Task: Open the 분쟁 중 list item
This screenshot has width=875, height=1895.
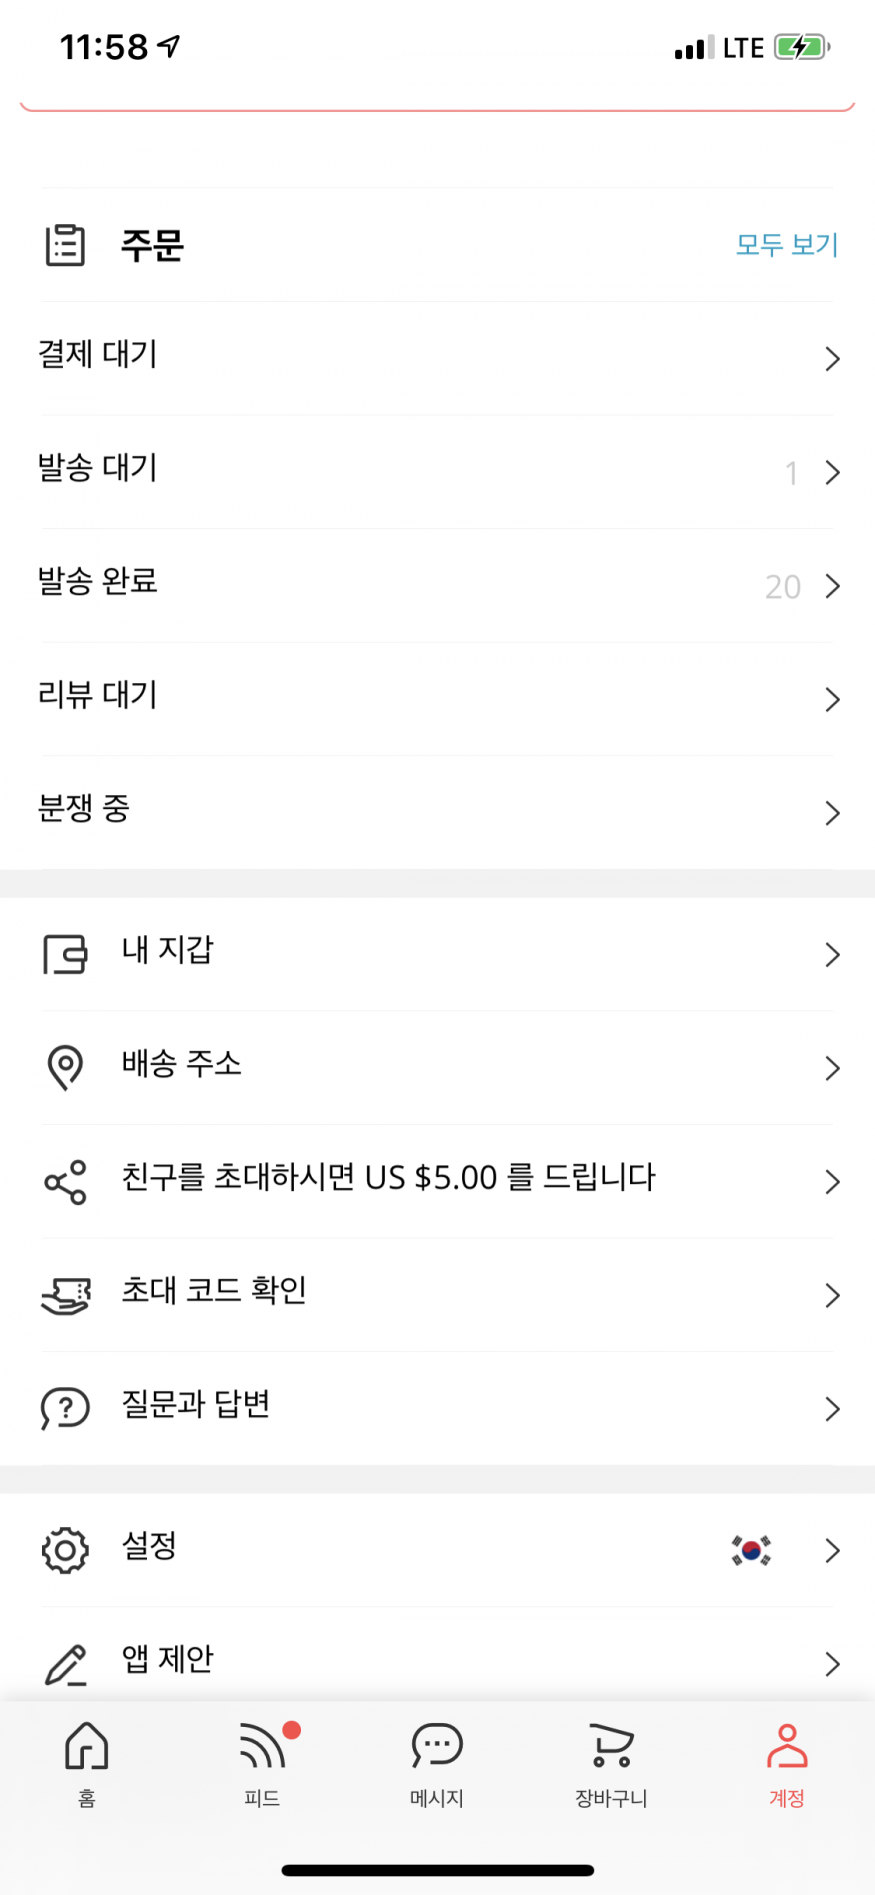Action: [x=84, y=809]
